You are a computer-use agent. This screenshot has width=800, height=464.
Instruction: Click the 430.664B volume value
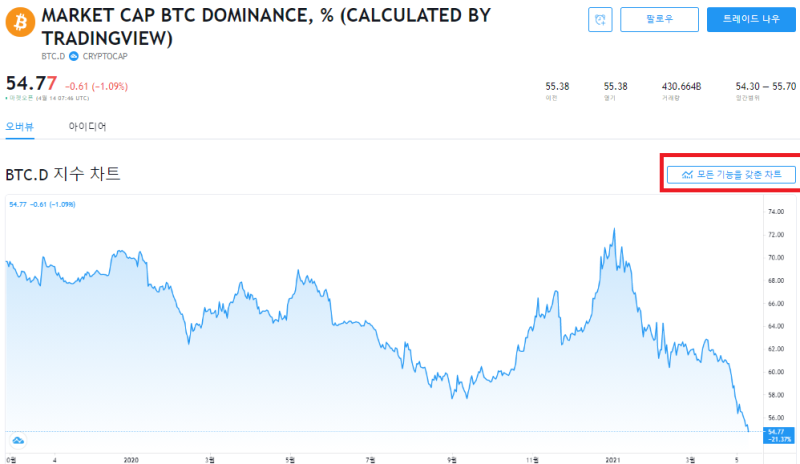[681, 86]
